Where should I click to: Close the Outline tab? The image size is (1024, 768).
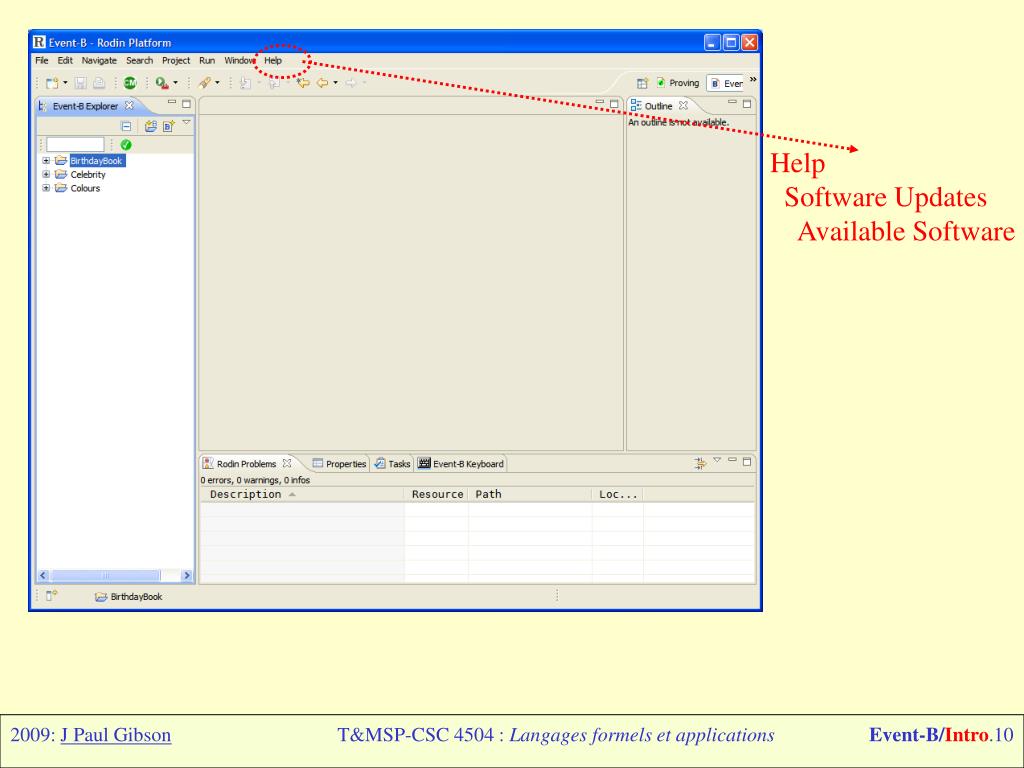[x=683, y=105]
